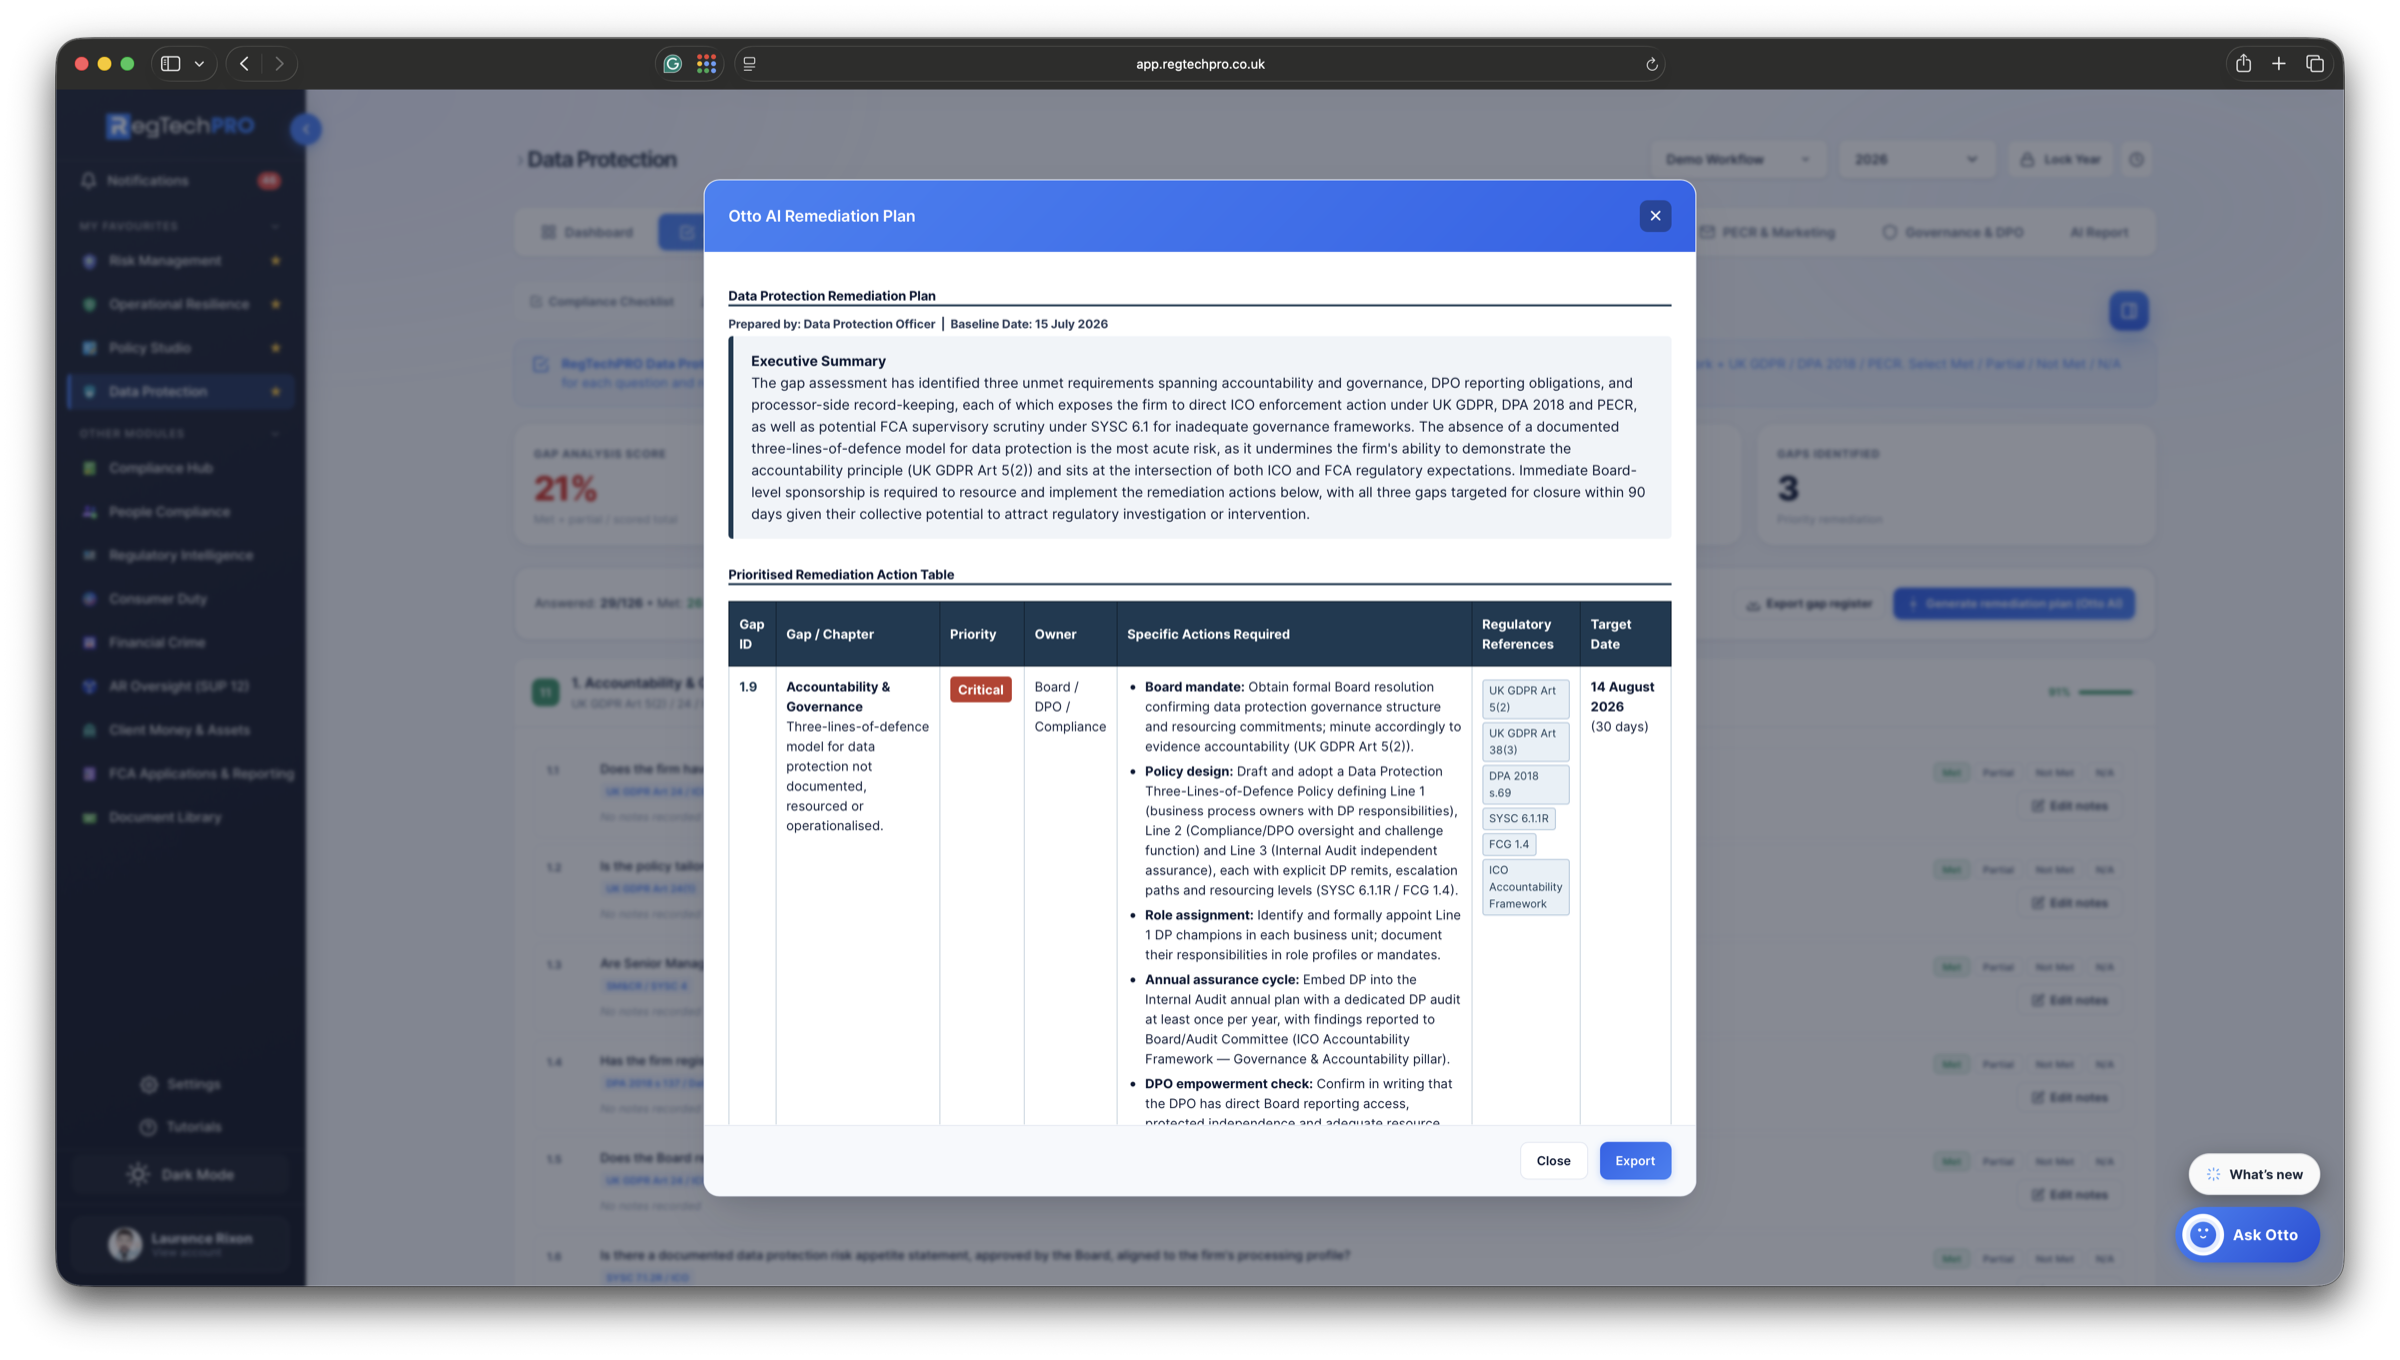Open People Compliance module

click(x=180, y=512)
